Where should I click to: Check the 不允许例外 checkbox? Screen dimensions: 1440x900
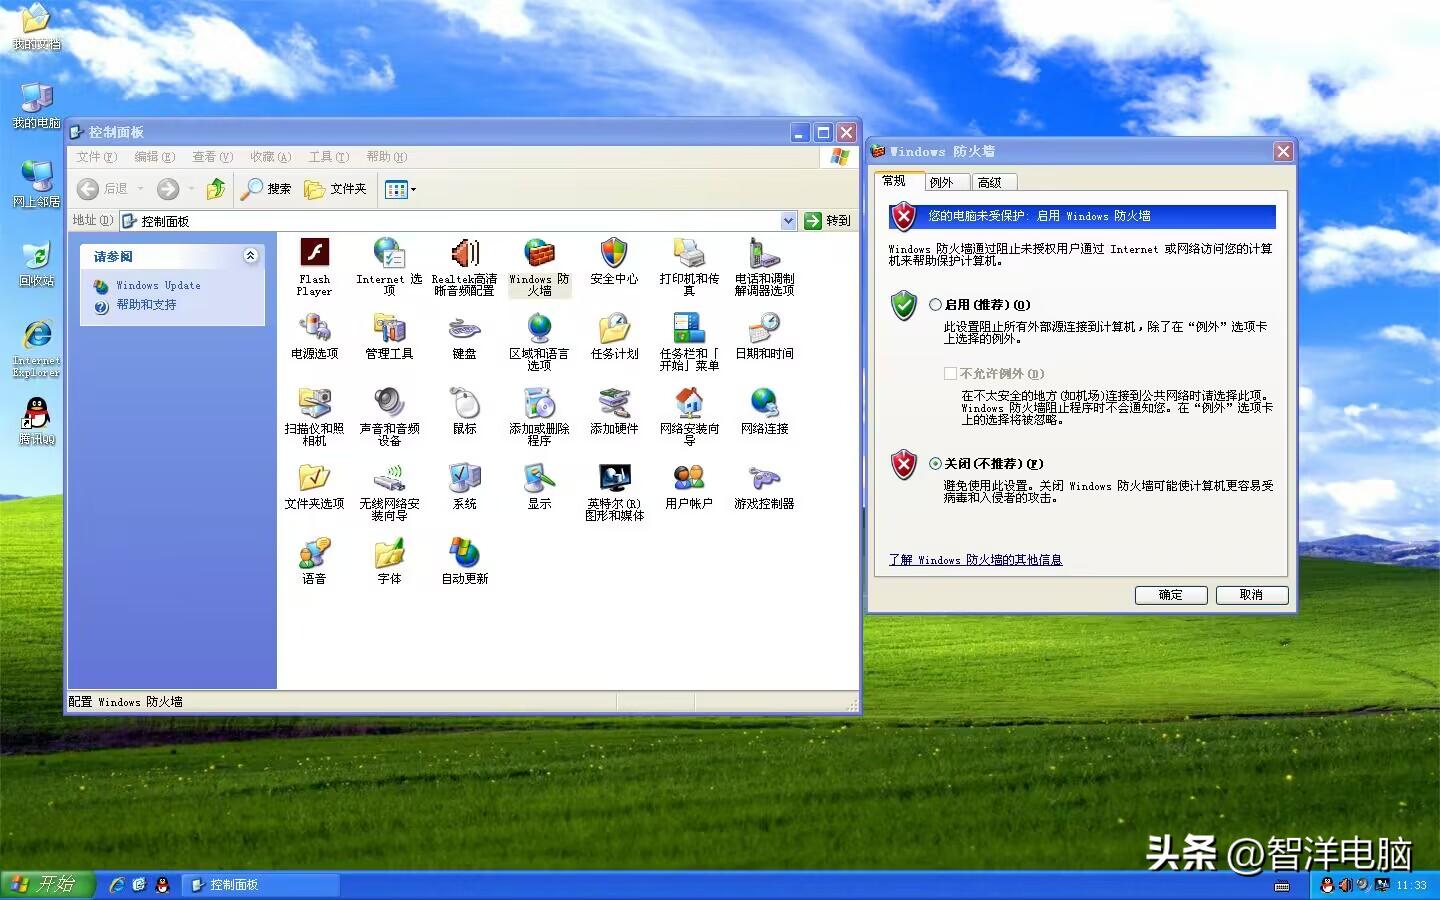tap(949, 373)
